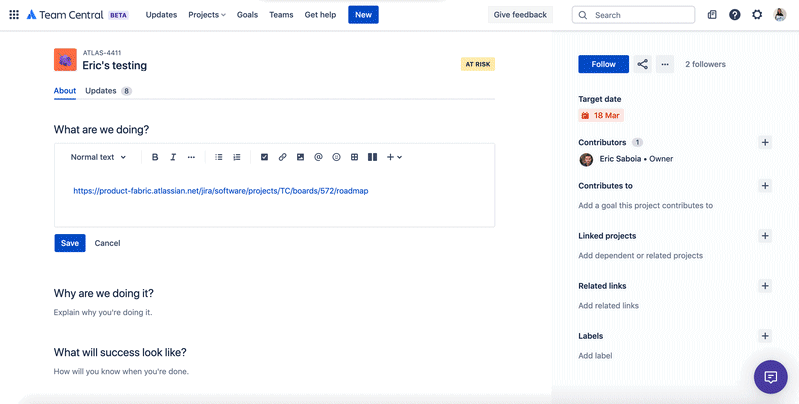Image resolution: width=799 pixels, height=404 pixels.
Task: Add a Contributes to goal plus
Action: pos(765,185)
